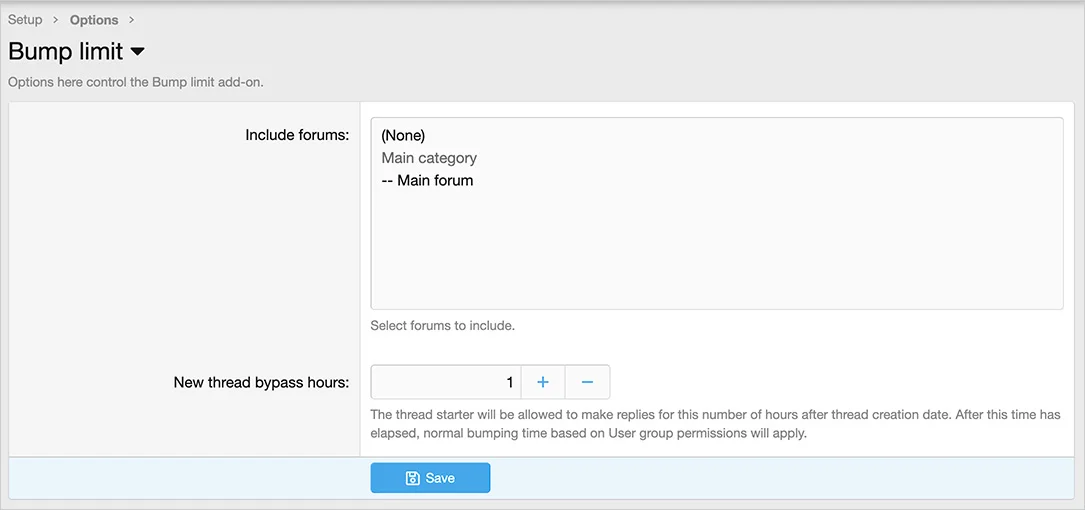The height and width of the screenshot is (510, 1085).
Task: Open the Bump limit title dropdown arrow
Action: (138, 52)
